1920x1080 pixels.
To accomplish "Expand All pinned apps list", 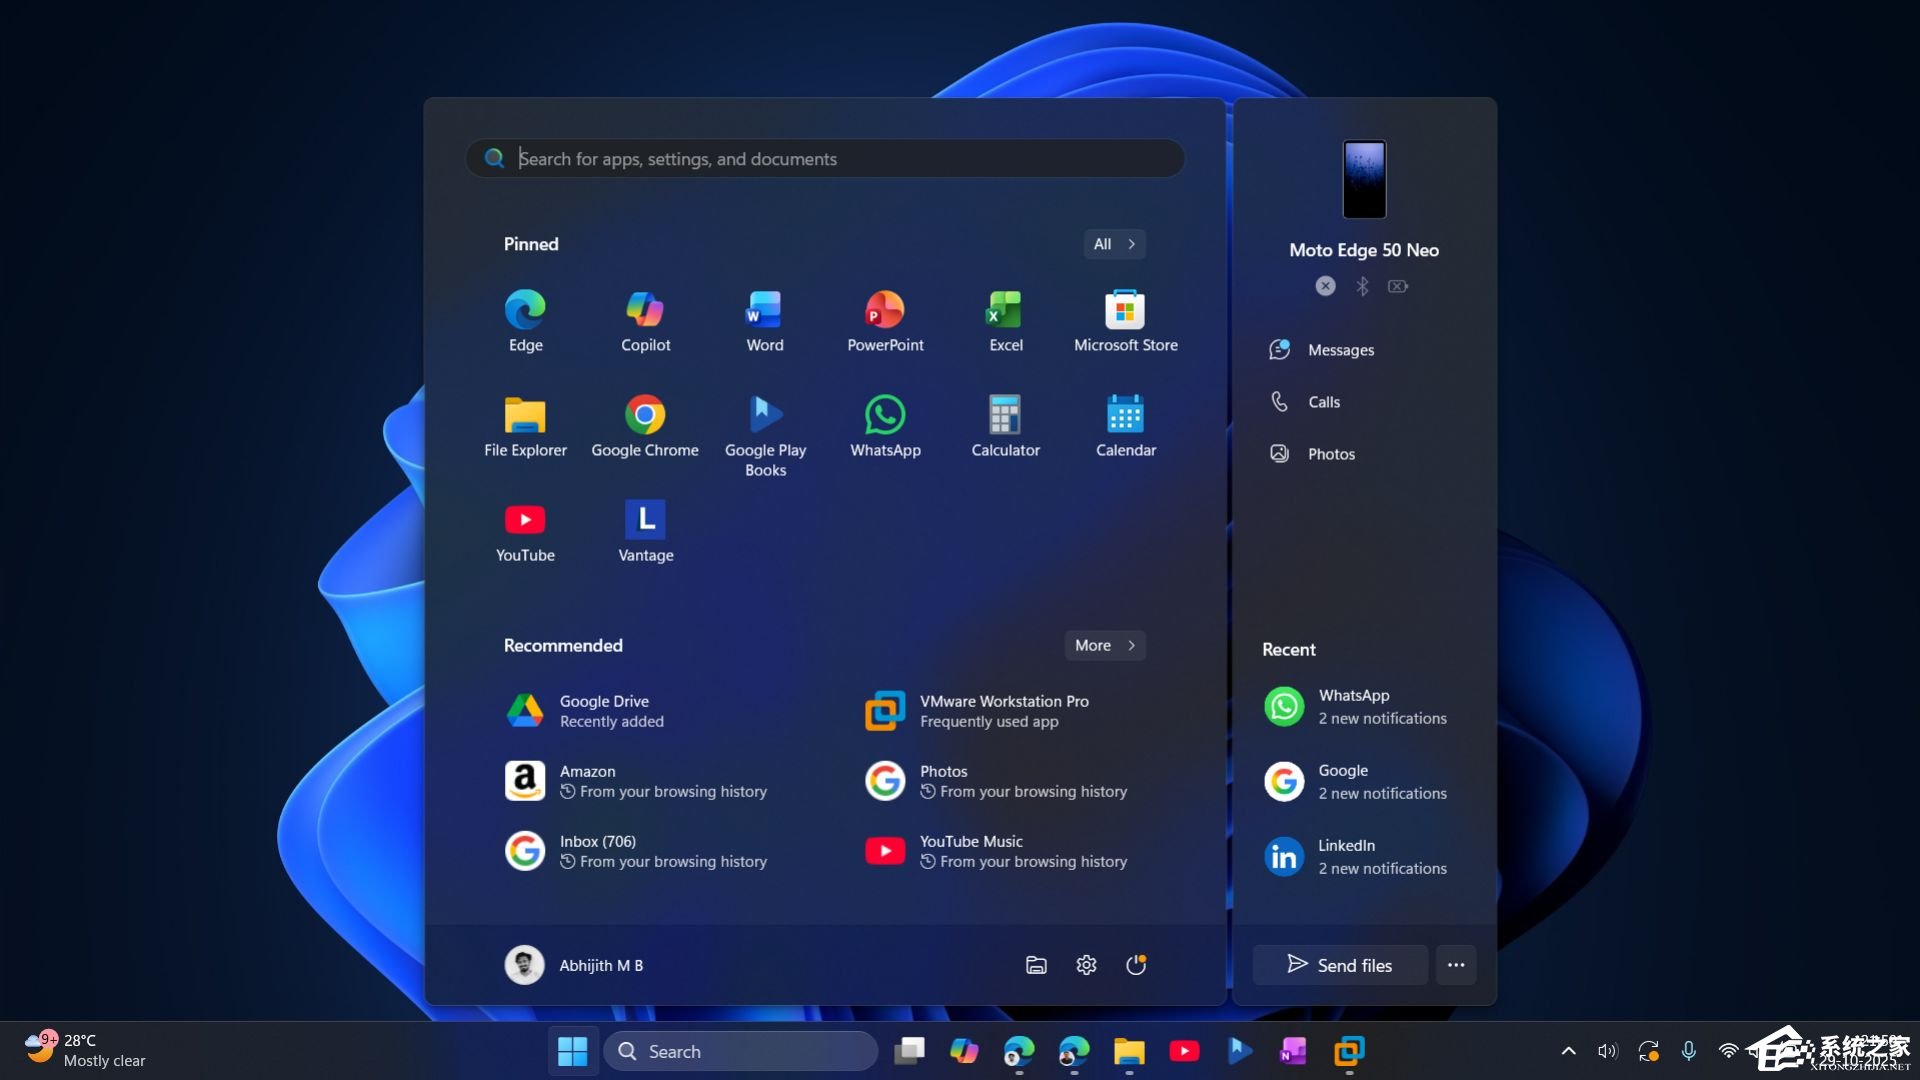I will (x=1114, y=244).
